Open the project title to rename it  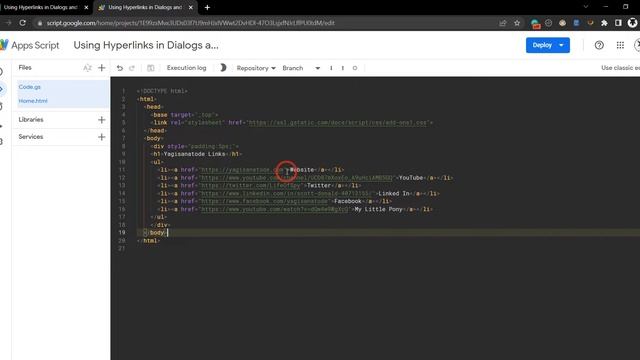coord(146,45)
